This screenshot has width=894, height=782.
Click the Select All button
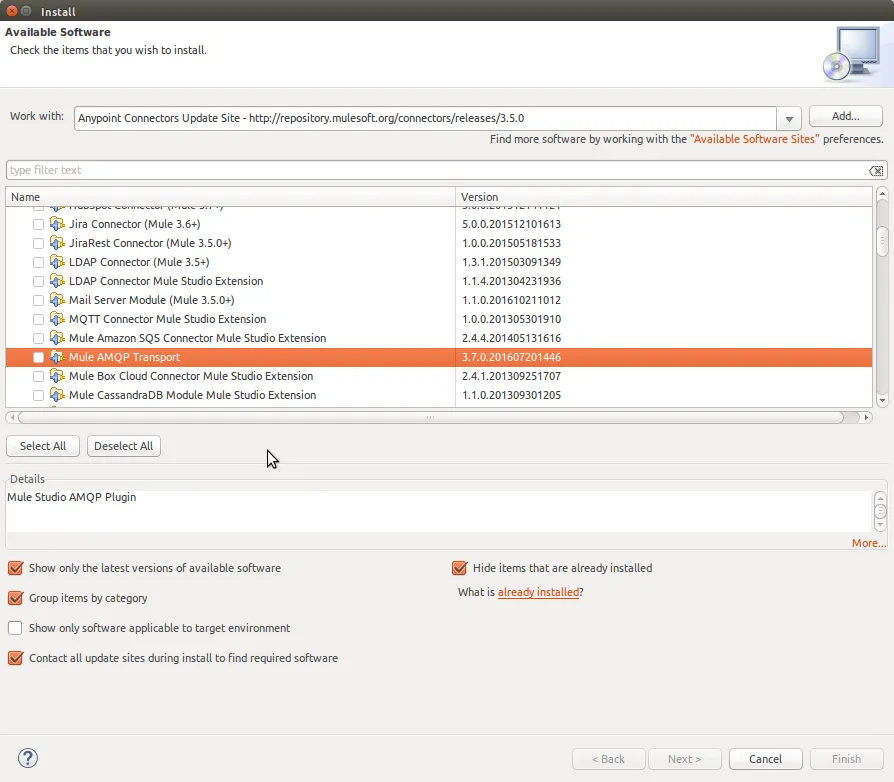[x=43, y=446]
